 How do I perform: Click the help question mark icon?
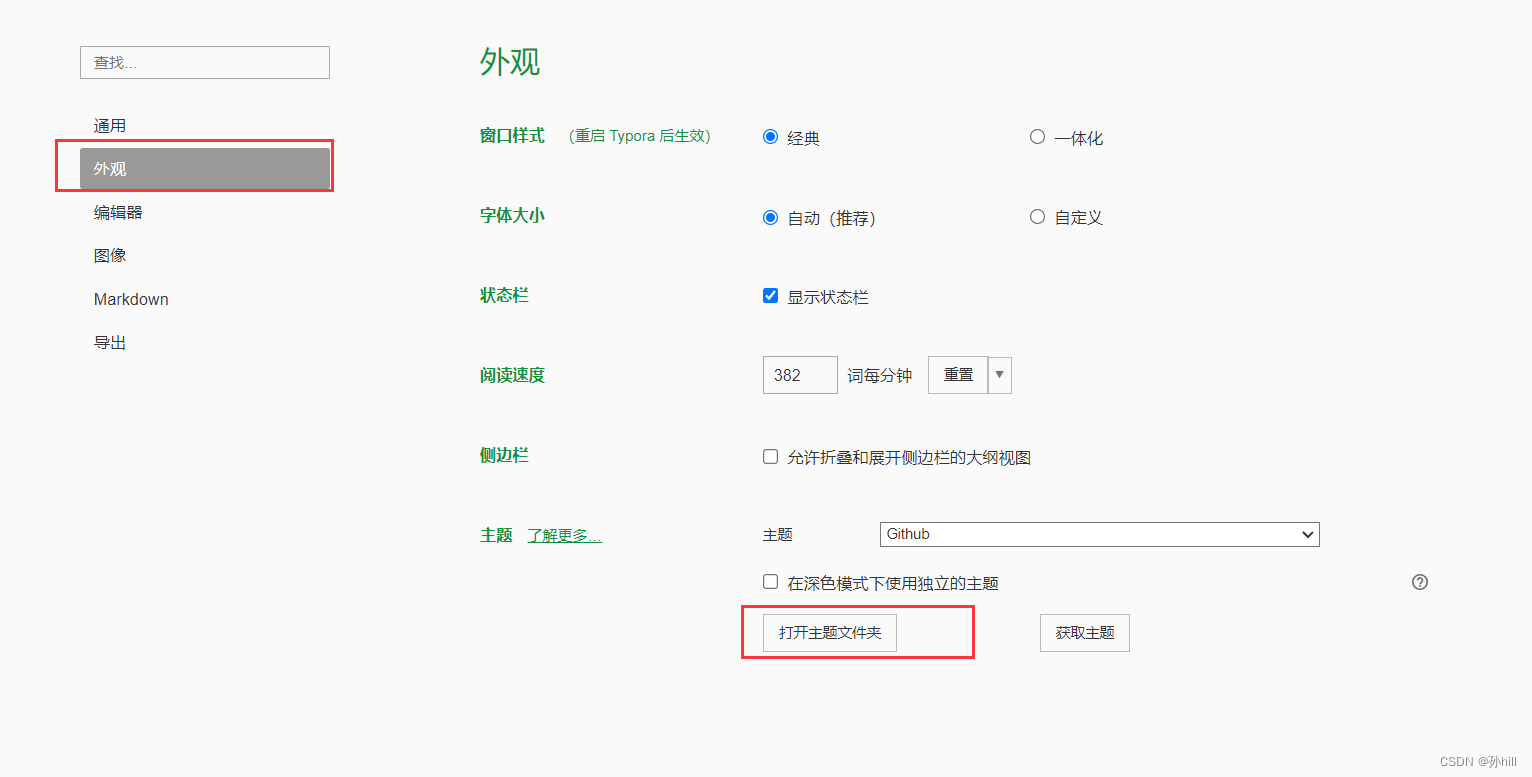(x=1419, y=582)
